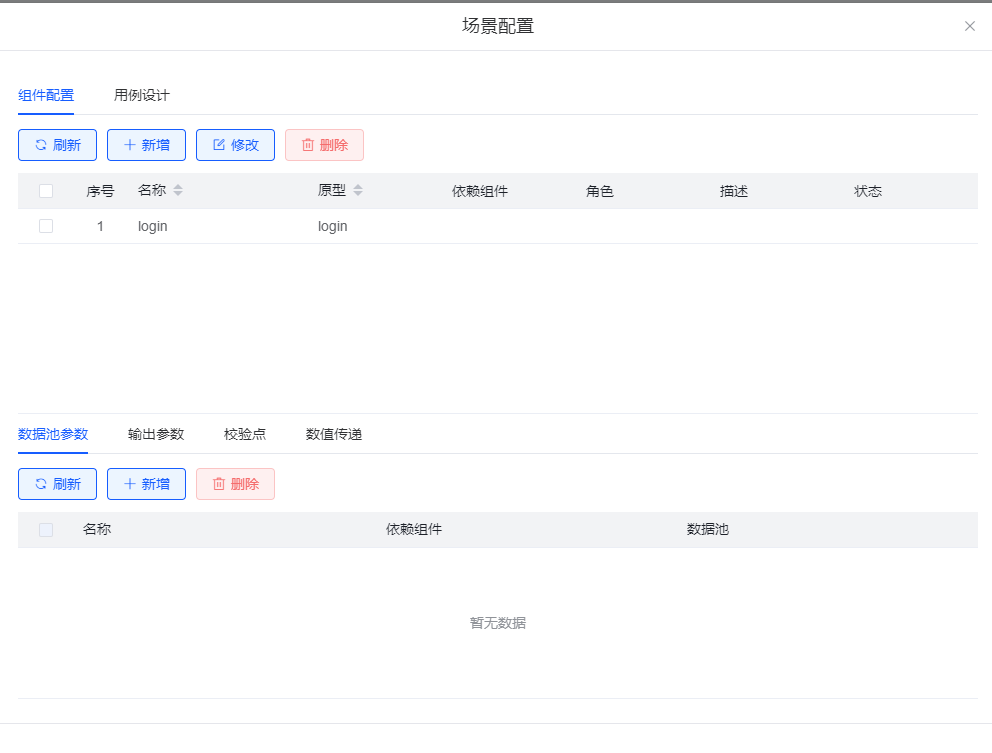Tick the header checkbox in the 数据池参数 table
Screen dimensions: 992x753
(46, 530)
